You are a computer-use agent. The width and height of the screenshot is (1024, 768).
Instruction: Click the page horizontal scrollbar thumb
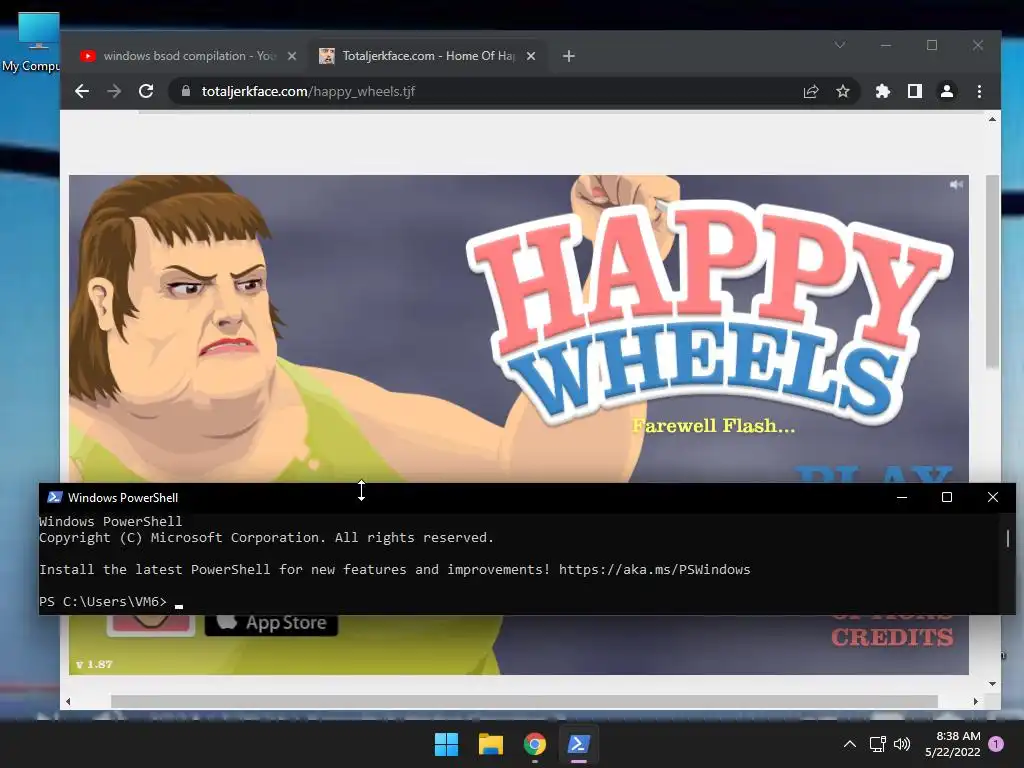[x=524, y=701]
